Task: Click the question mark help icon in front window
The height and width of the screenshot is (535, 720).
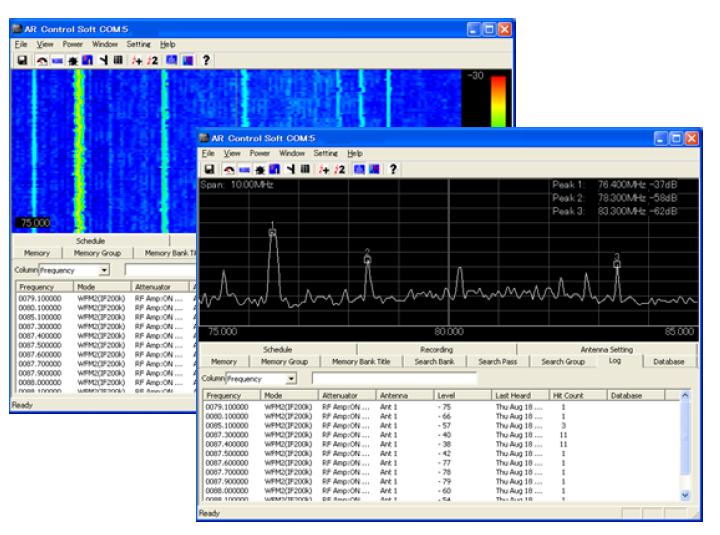Action: tap(392, 168)
